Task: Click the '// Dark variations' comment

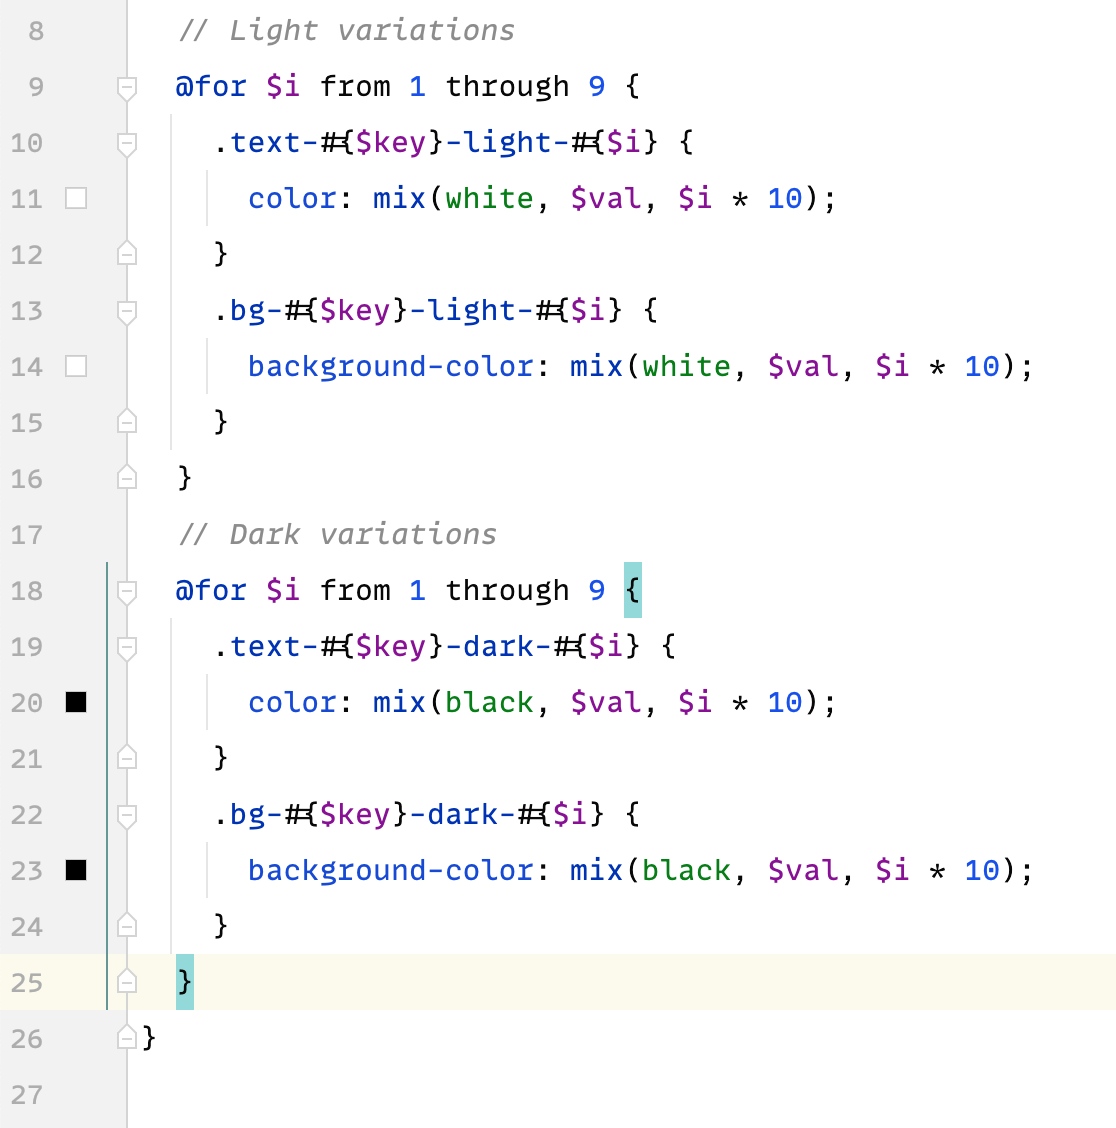Action: (337, 535)
